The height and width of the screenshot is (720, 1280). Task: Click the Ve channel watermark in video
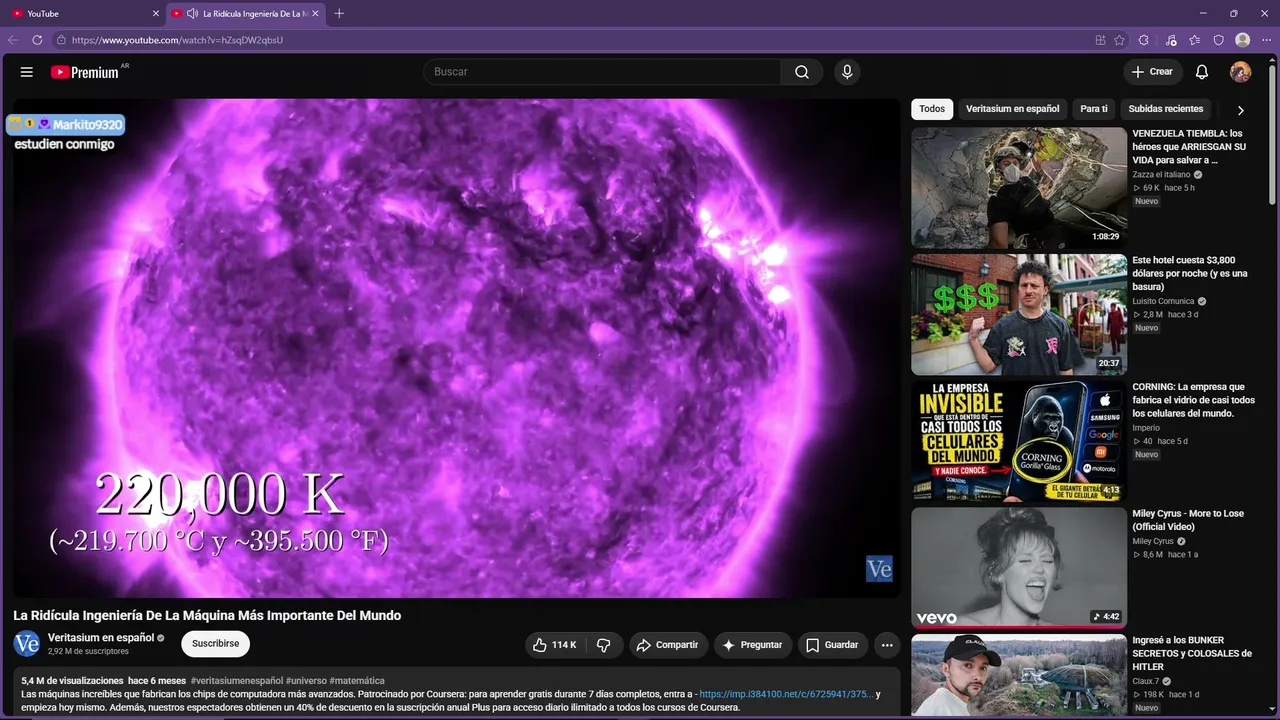[879, 569]
